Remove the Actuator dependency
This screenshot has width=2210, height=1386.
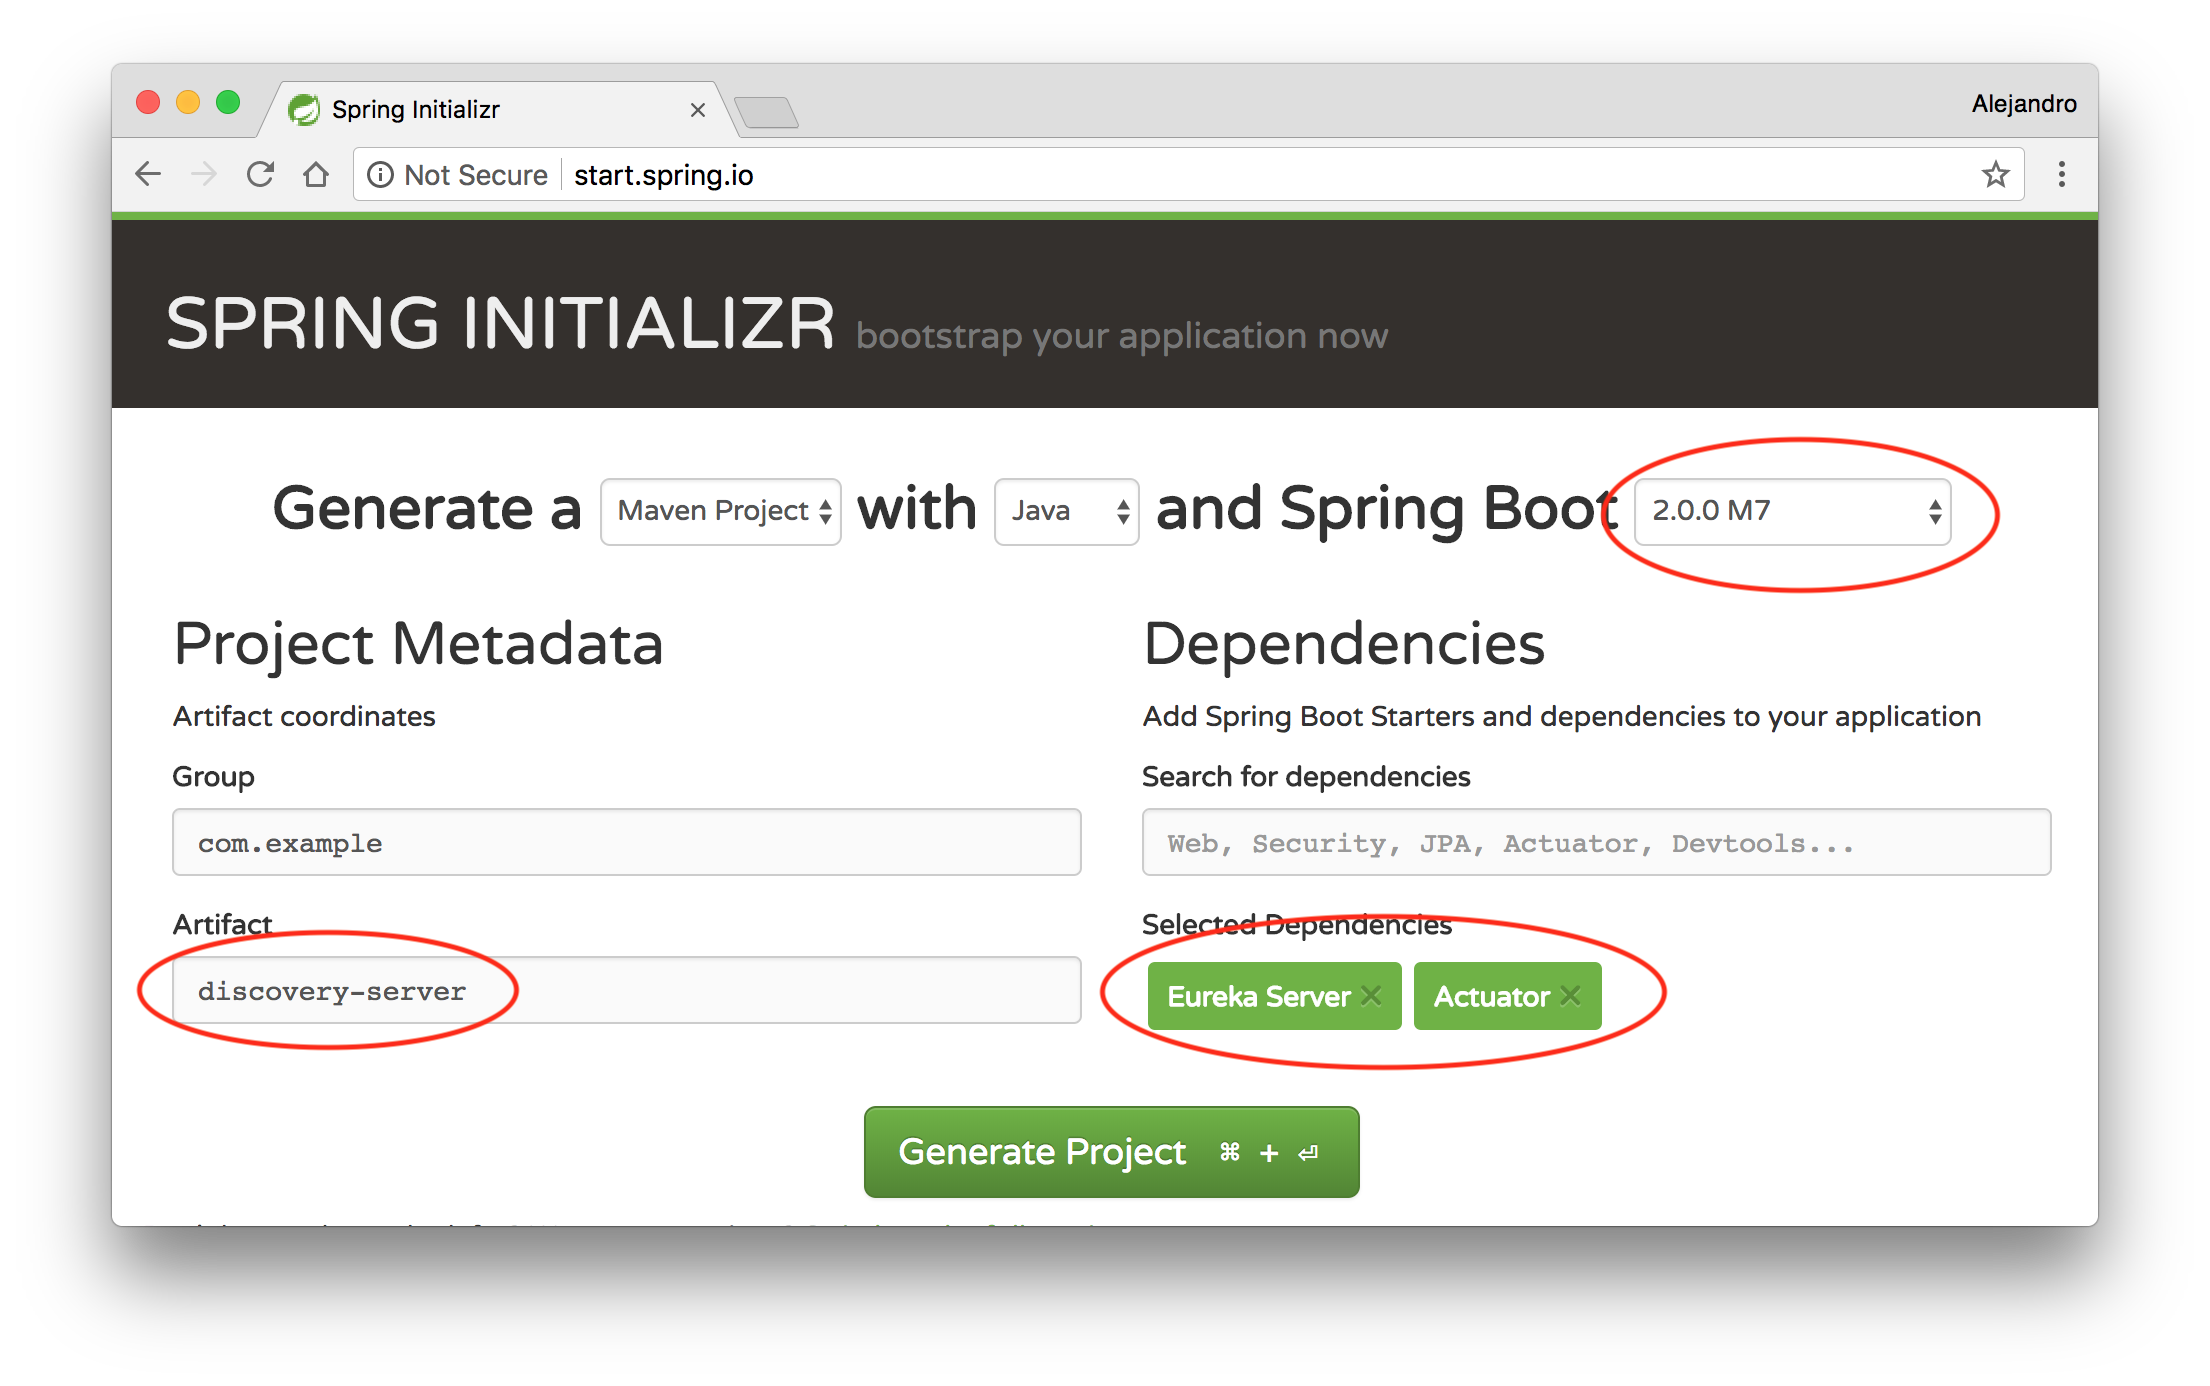(x=1571, y=995)
